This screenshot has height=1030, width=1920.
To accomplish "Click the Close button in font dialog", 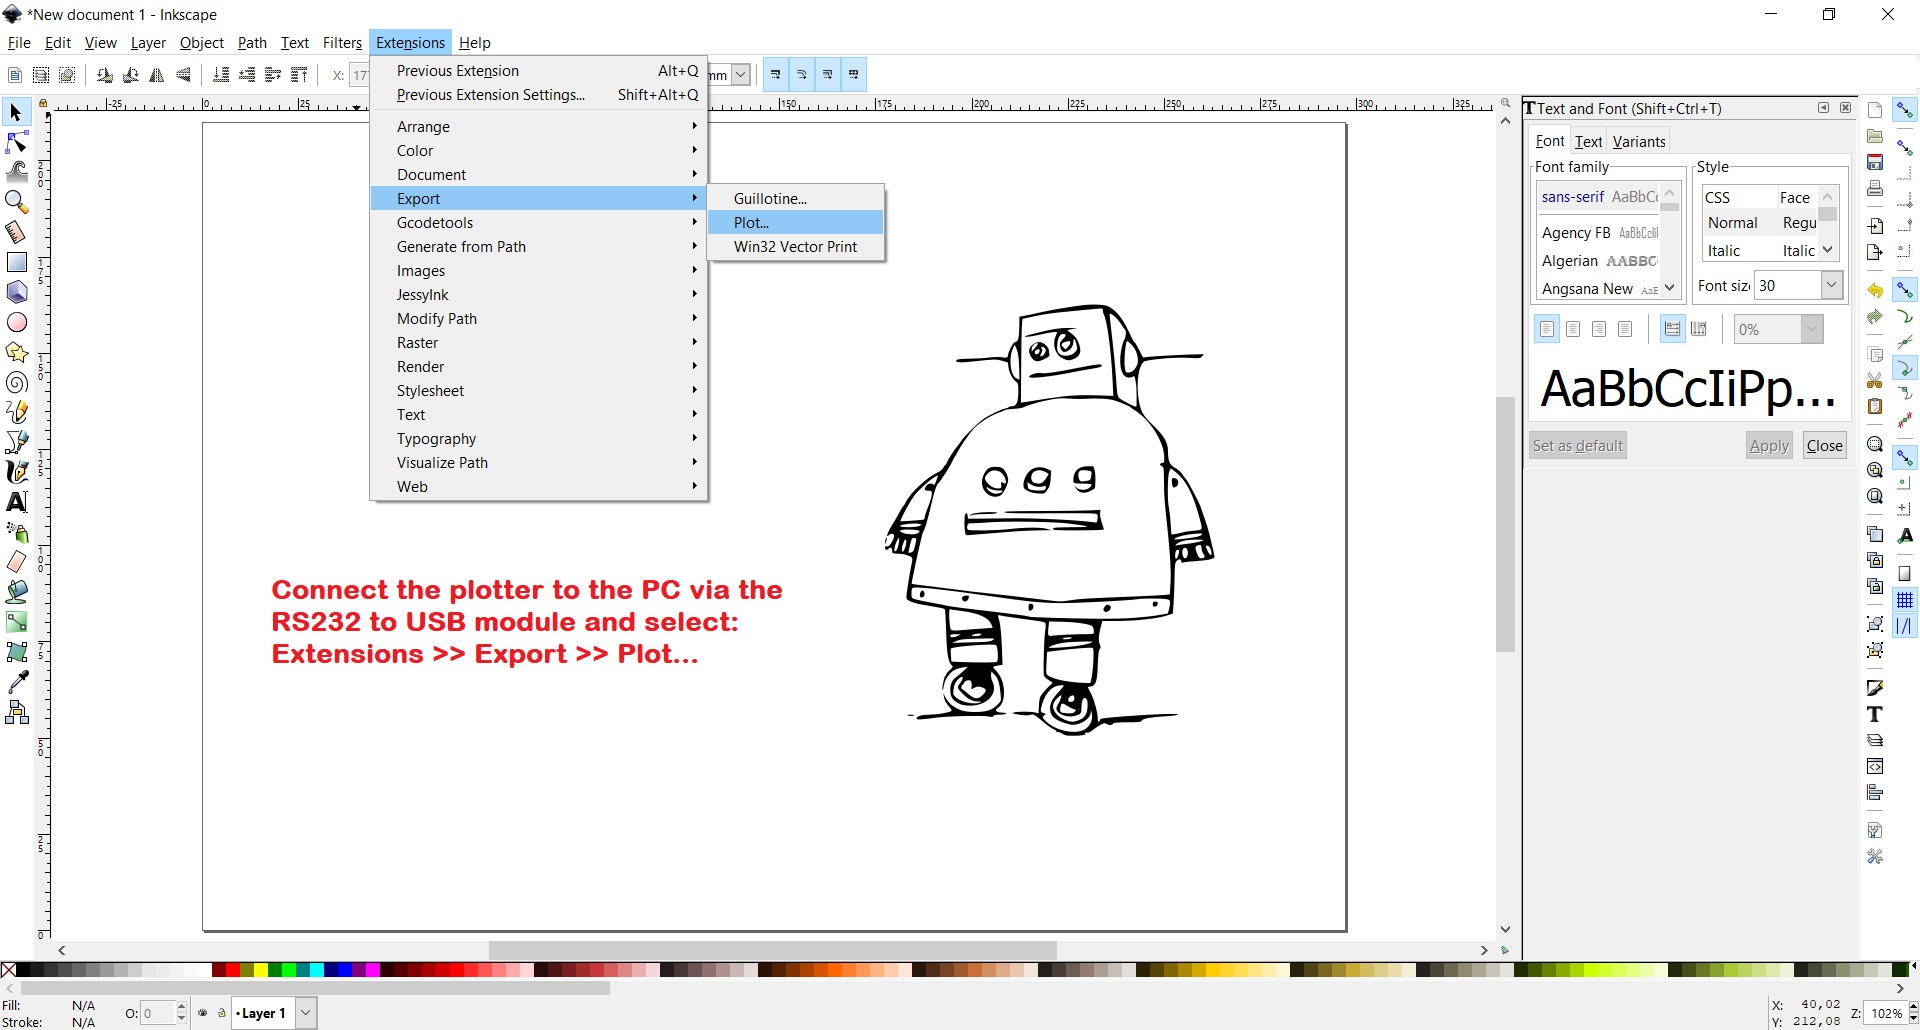I will (1824, 446).
